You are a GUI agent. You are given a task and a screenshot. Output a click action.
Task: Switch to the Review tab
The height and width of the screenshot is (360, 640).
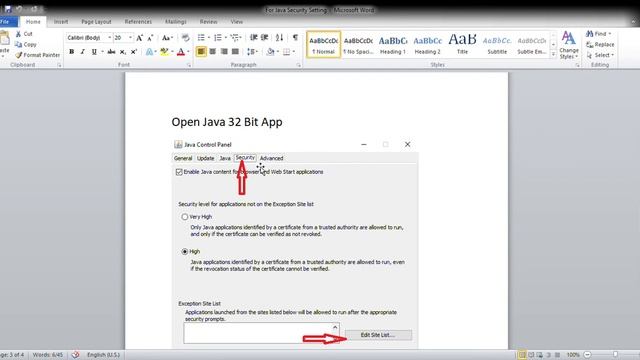tap(208, 22)
